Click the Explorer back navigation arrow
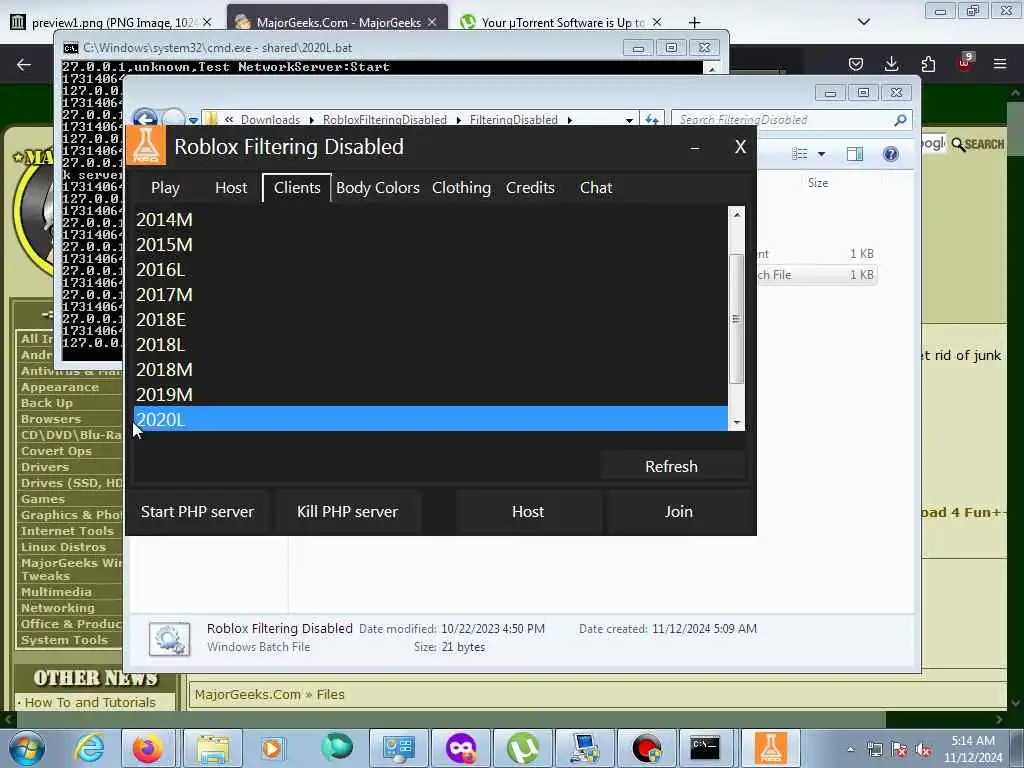1024x768 pixels. [145, 120]
